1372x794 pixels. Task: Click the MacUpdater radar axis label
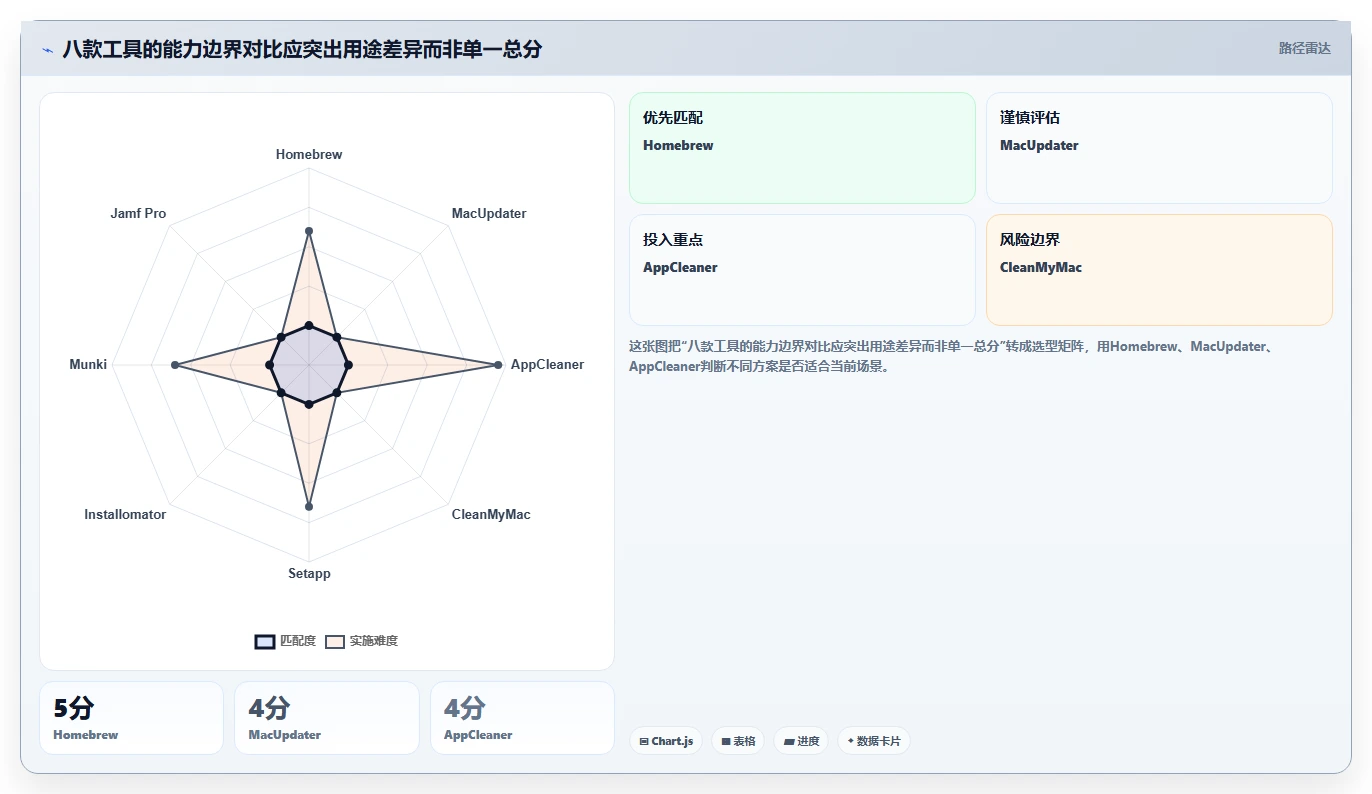(489, 214)
